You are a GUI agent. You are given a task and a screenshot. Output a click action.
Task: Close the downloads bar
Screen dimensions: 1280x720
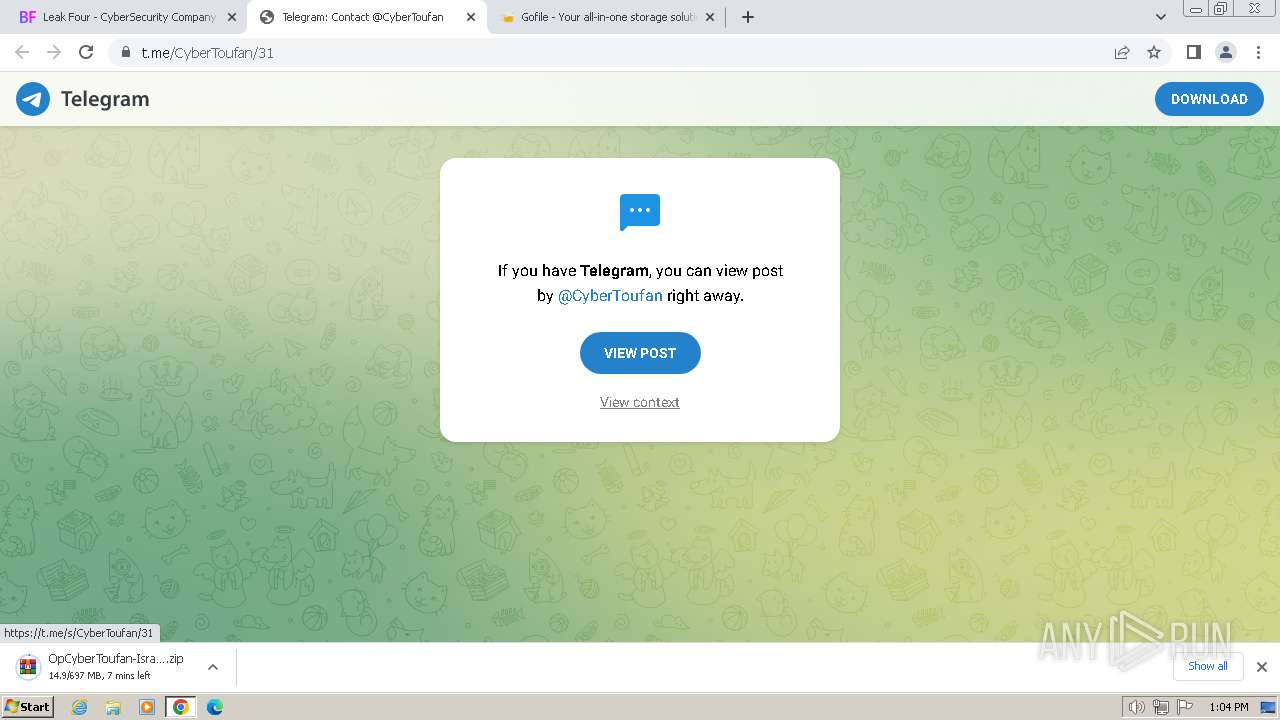coord(1262,667)
